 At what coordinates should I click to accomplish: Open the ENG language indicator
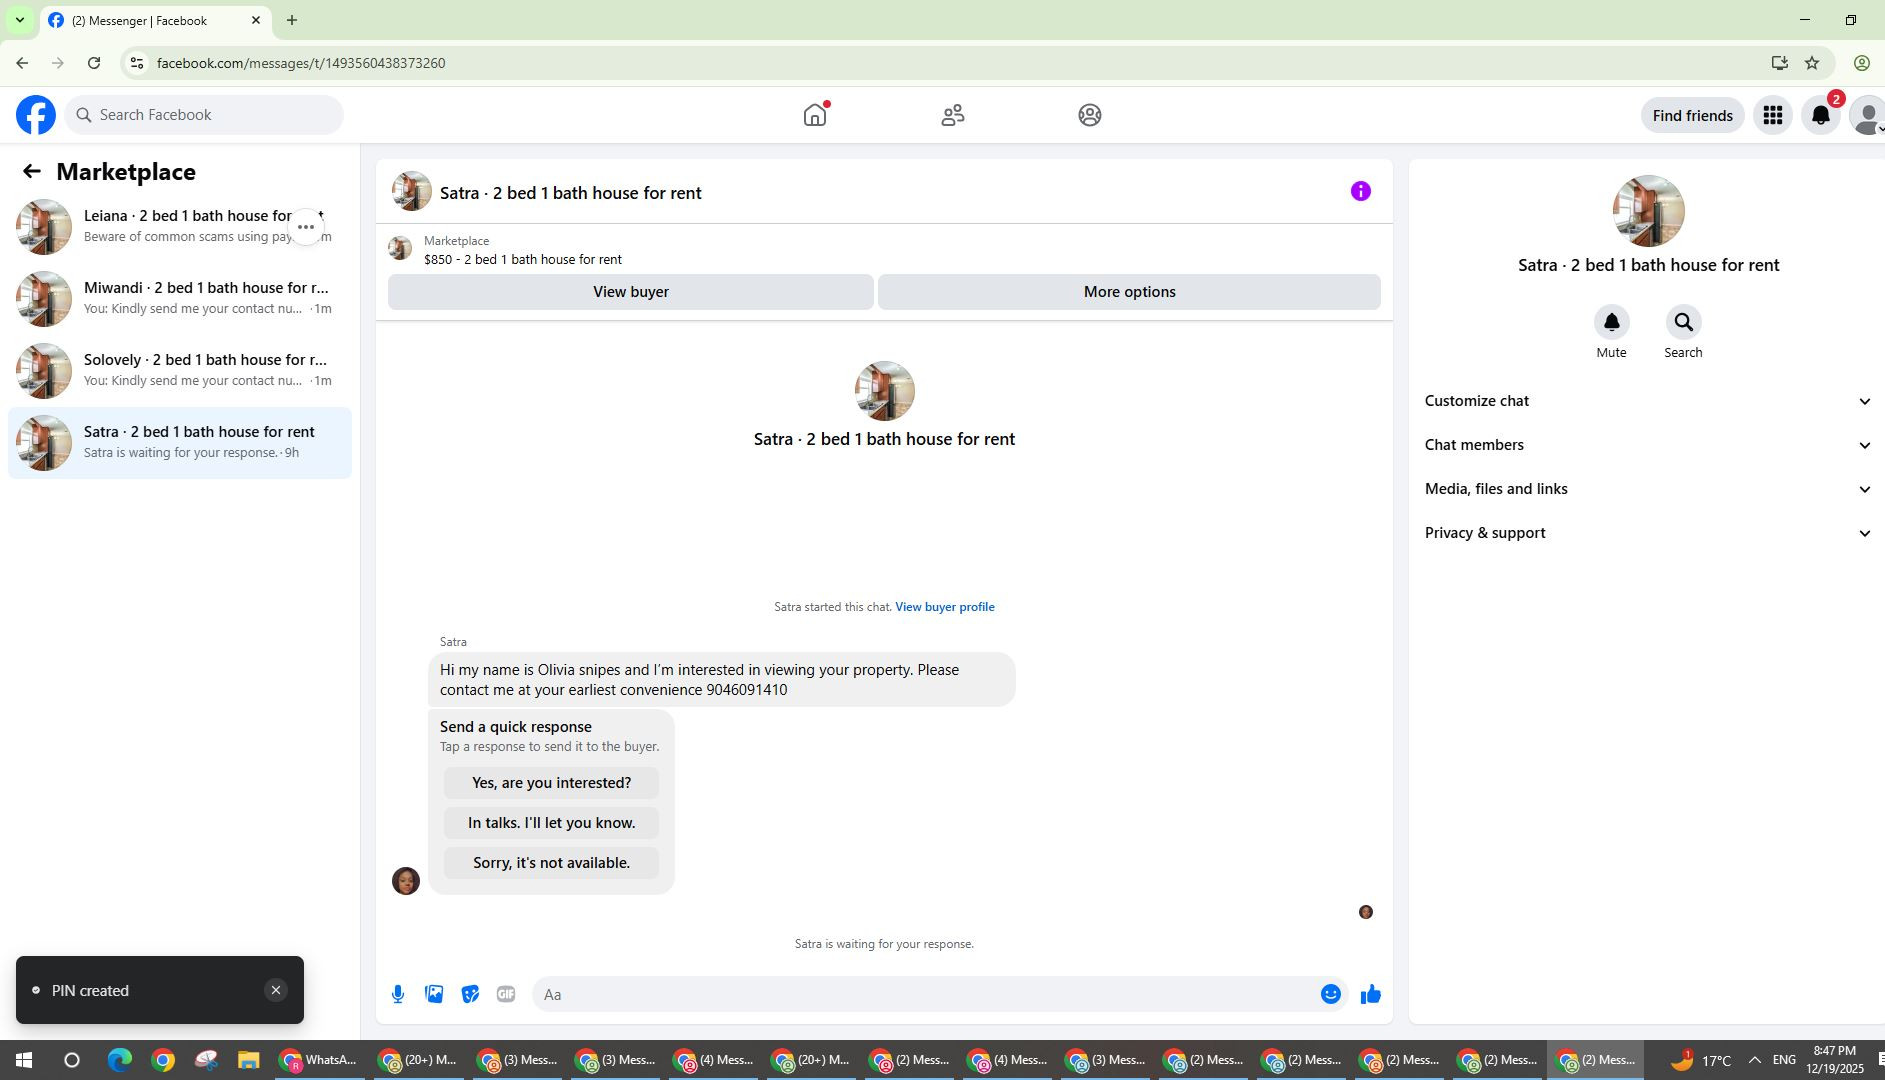[x=1784, y=1060]
